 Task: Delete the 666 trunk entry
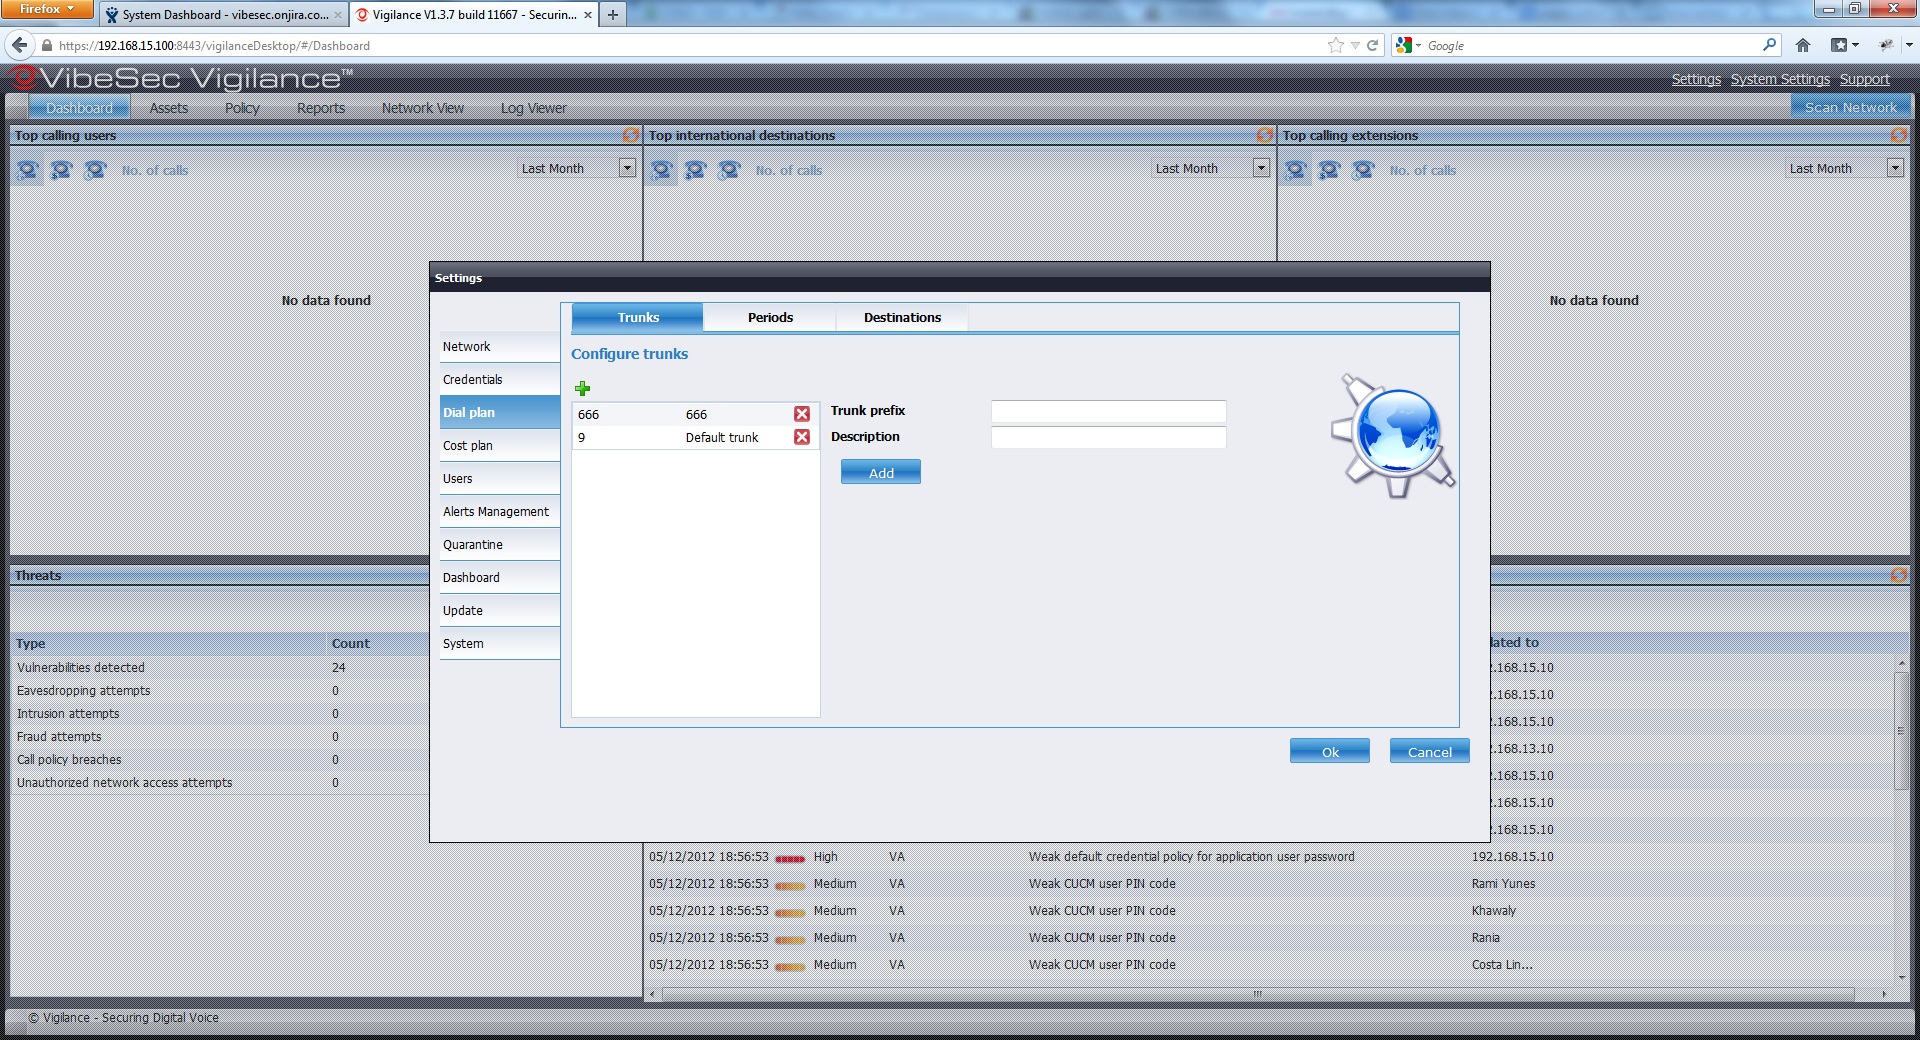801,414
